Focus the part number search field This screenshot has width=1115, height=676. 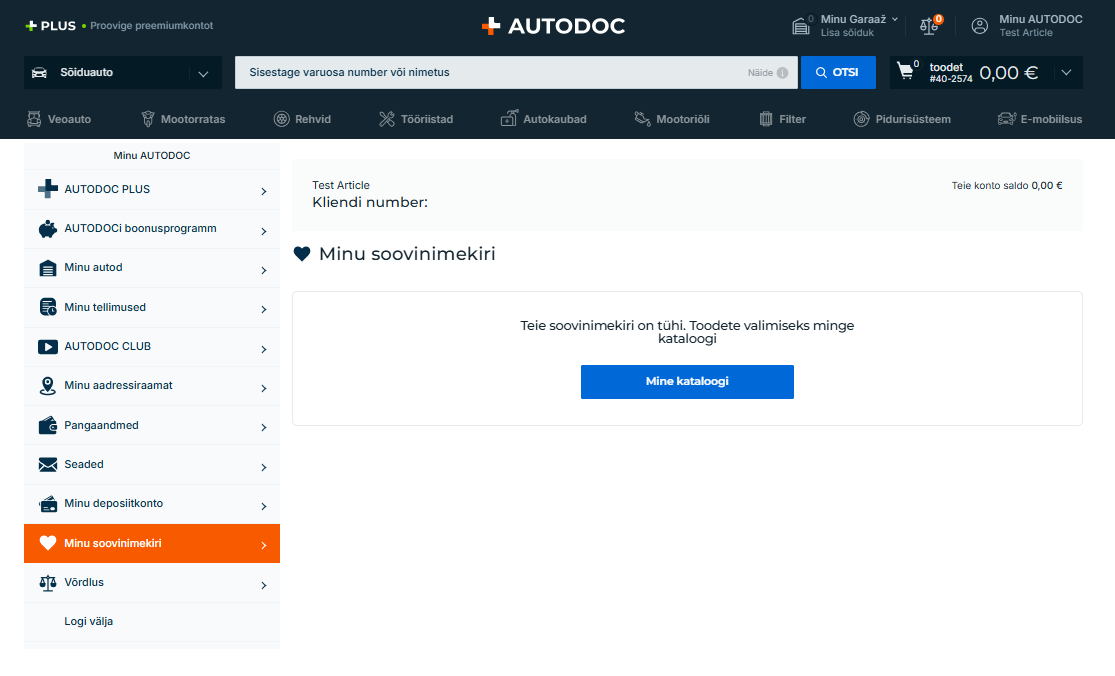click(490, 72)
